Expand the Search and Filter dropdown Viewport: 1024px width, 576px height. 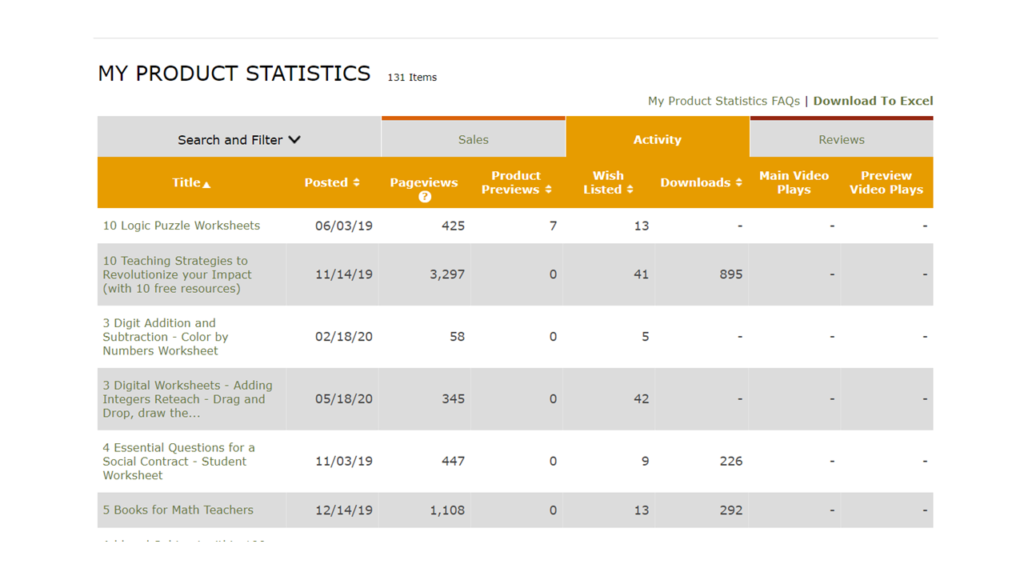coord(239,140)
